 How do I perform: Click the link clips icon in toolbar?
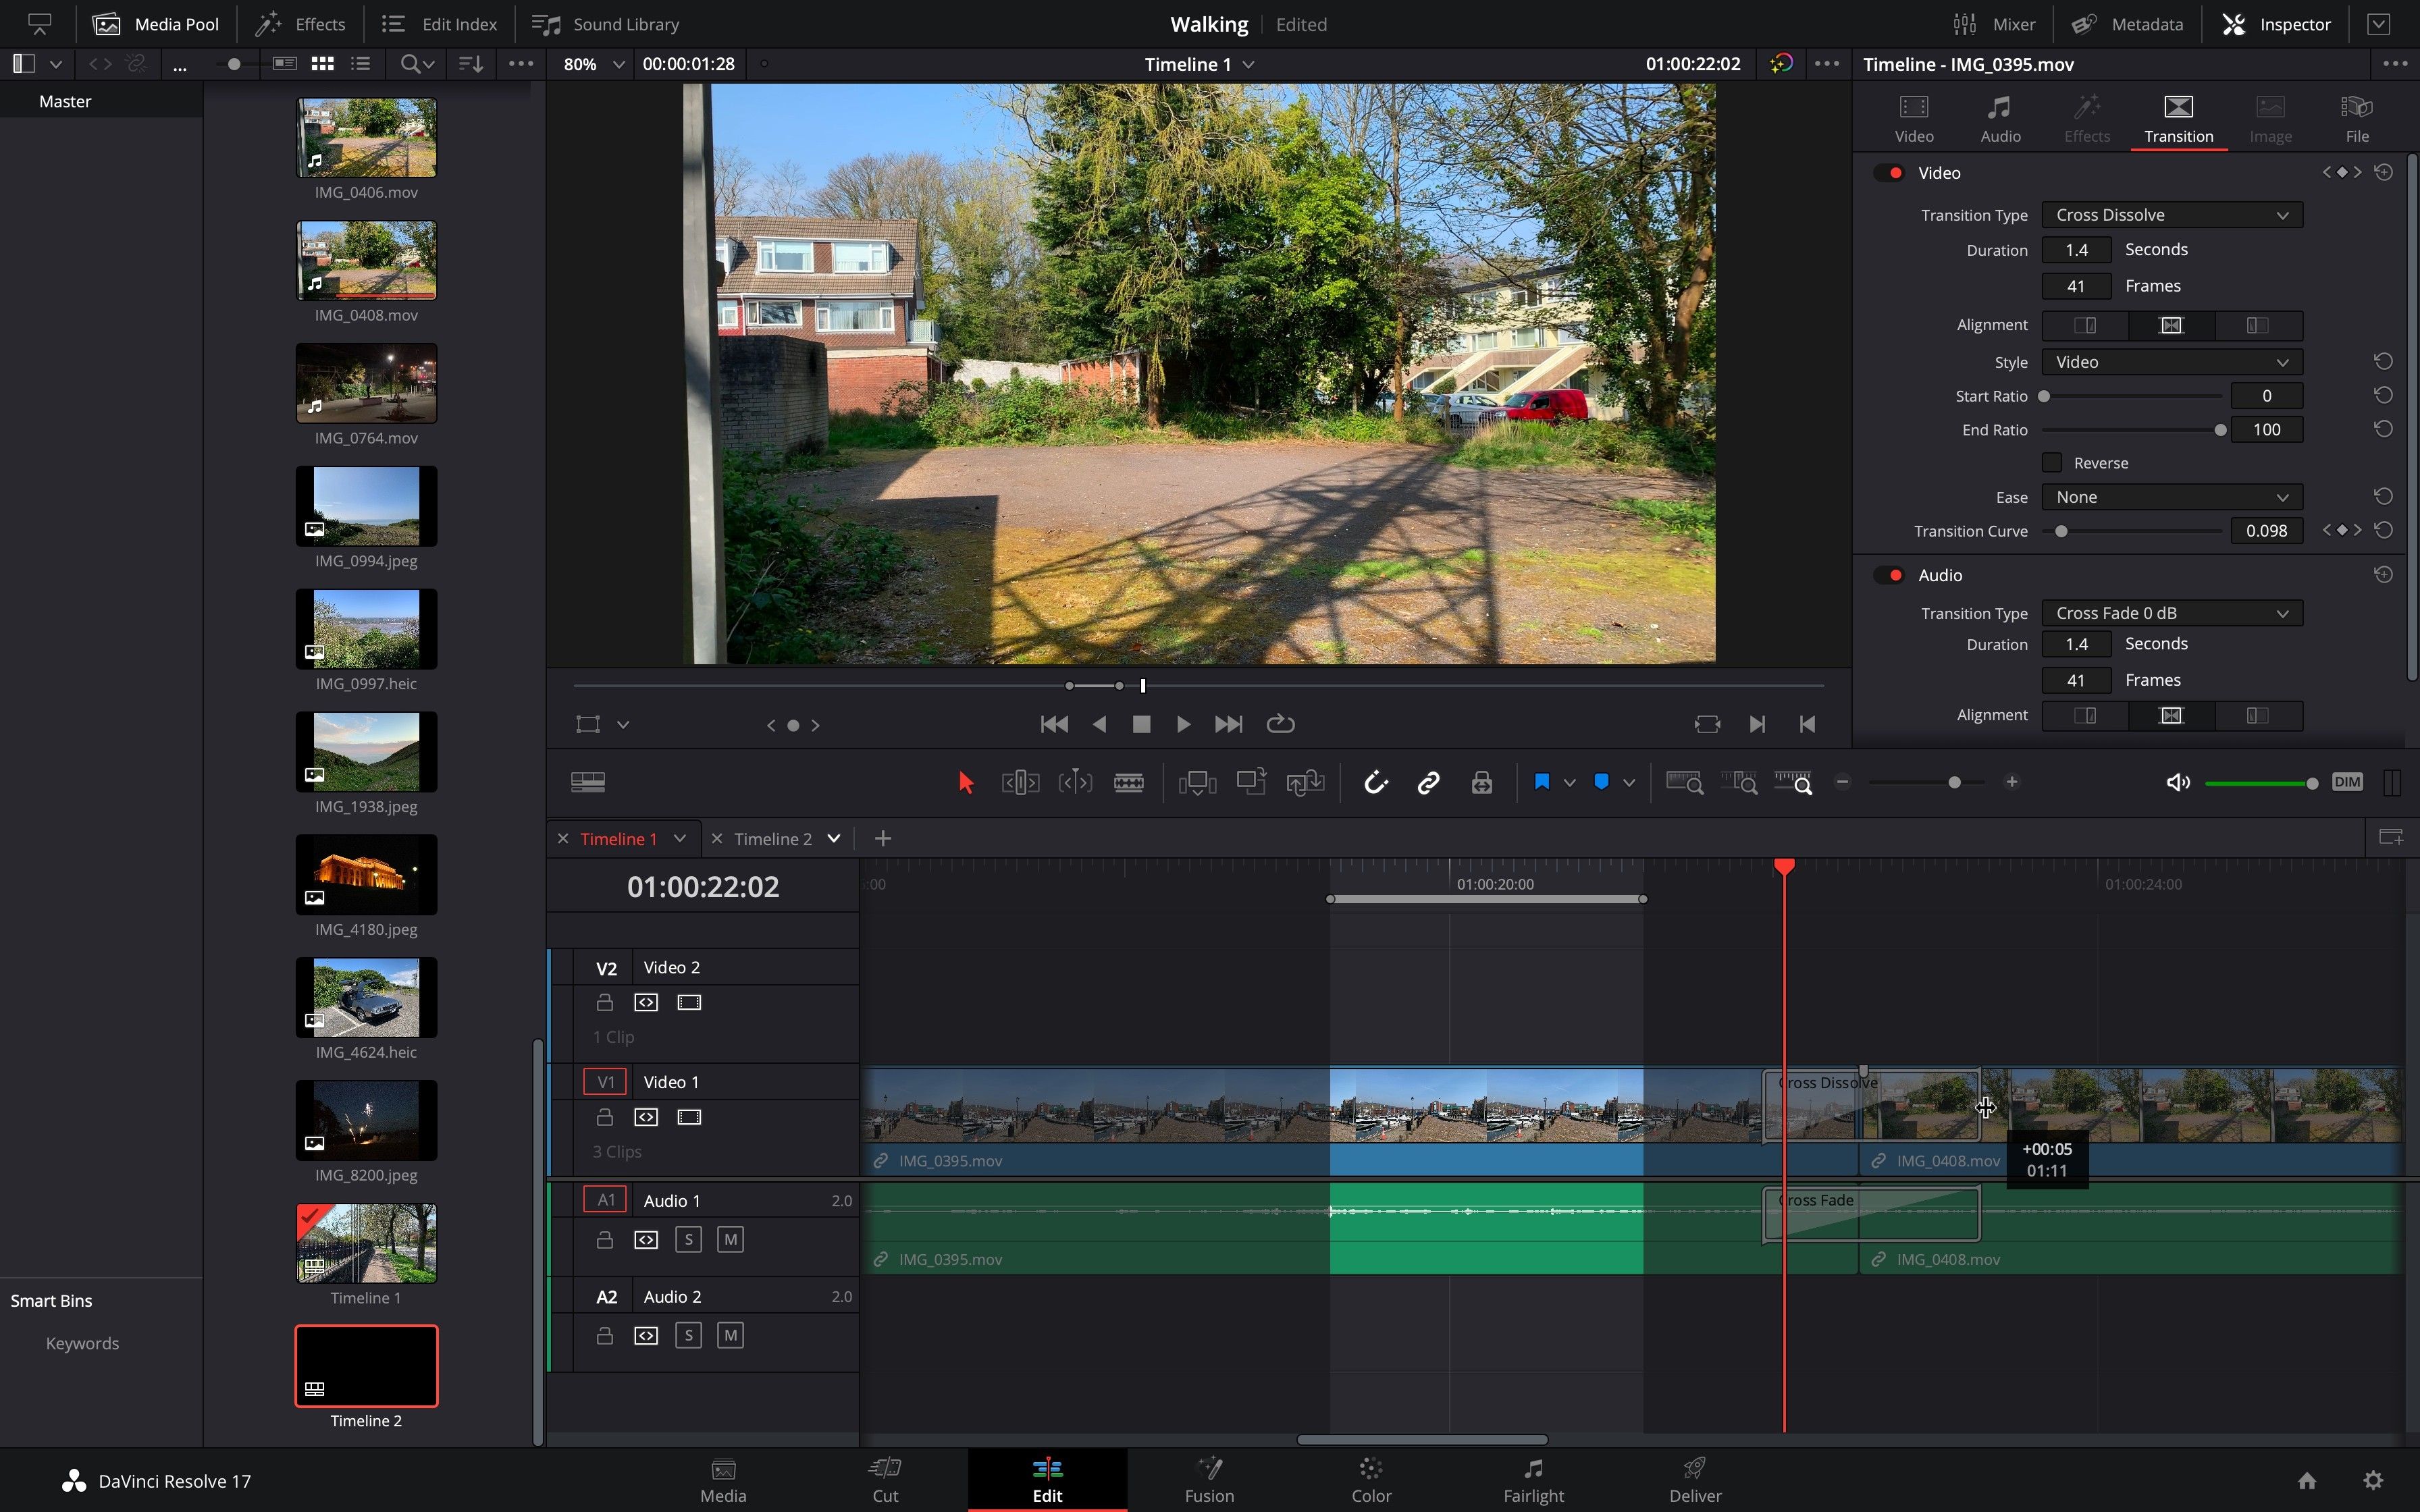(1427, 782)
